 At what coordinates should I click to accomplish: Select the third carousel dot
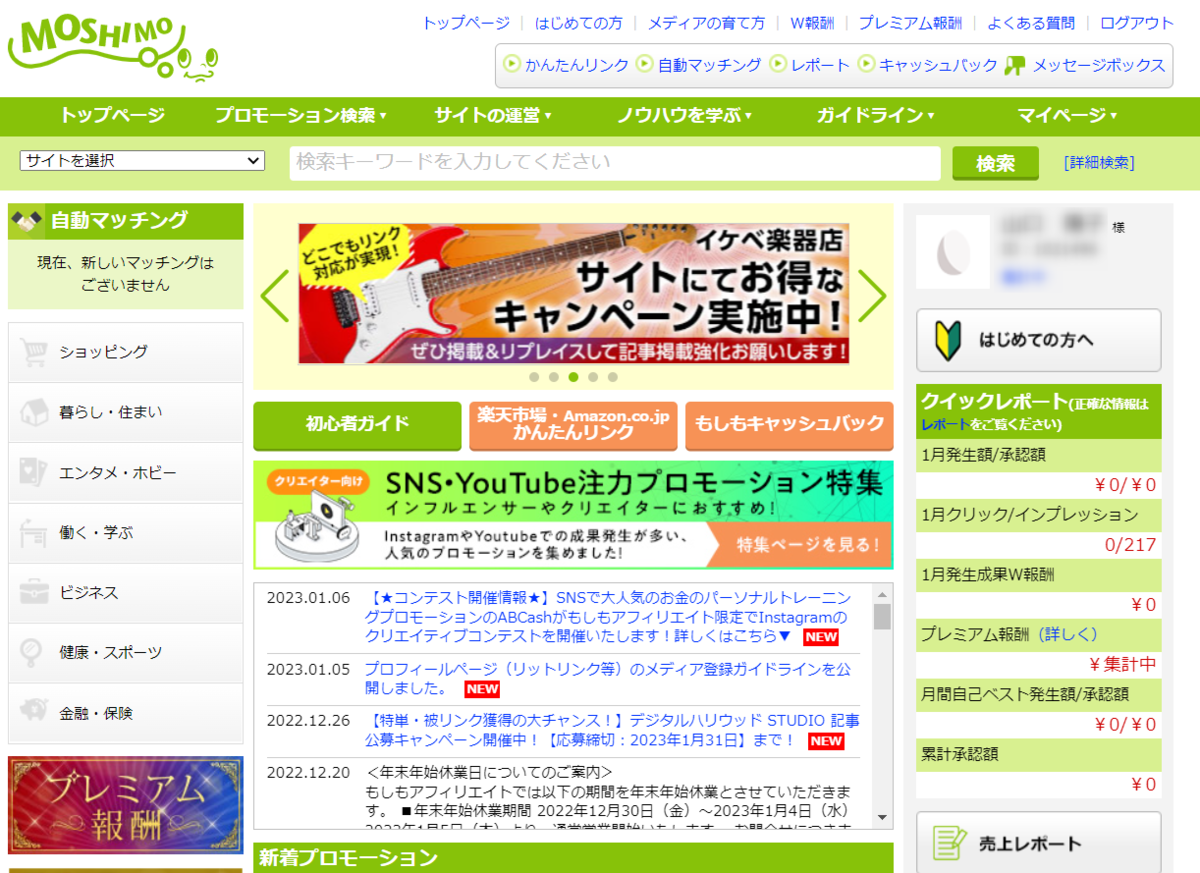573,377
